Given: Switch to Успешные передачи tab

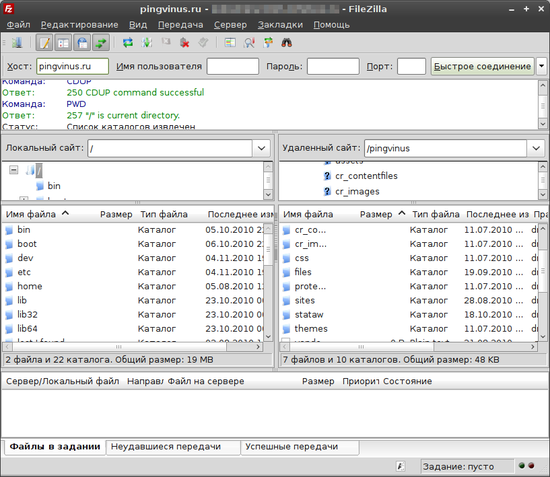Looking at the screenshot, I should point(300,446).
